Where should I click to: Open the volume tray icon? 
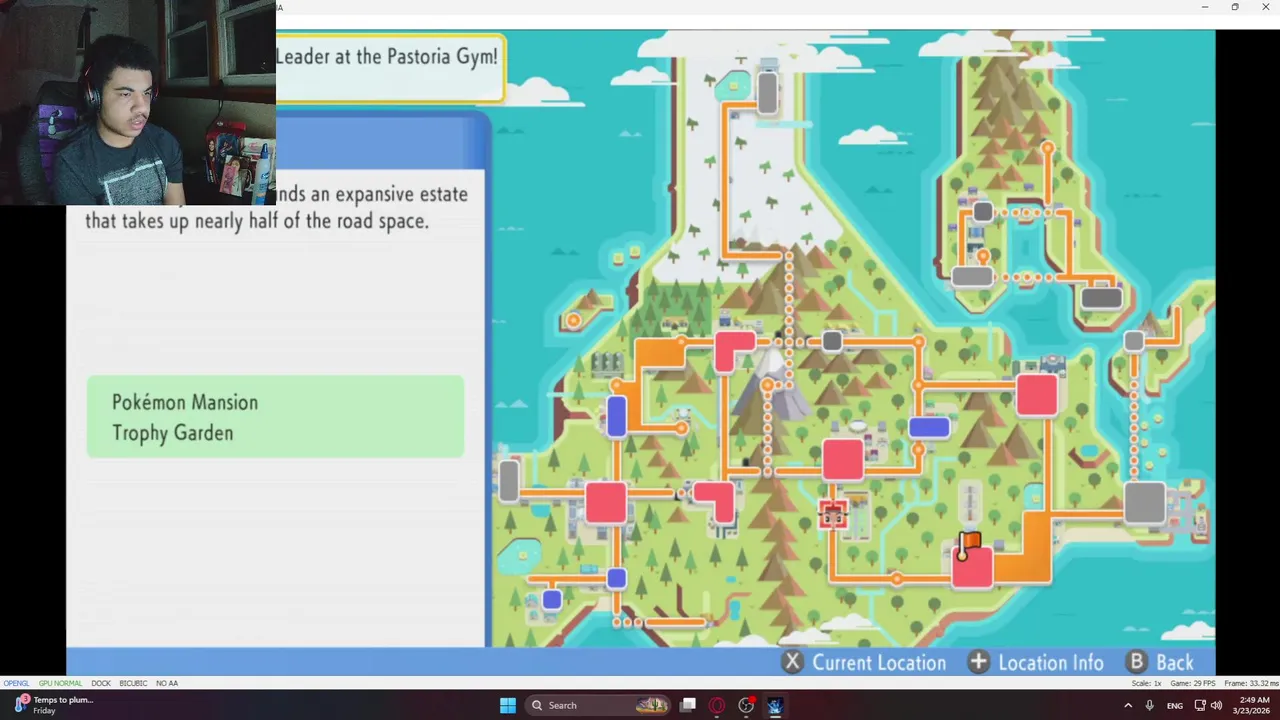[1216, 705]
